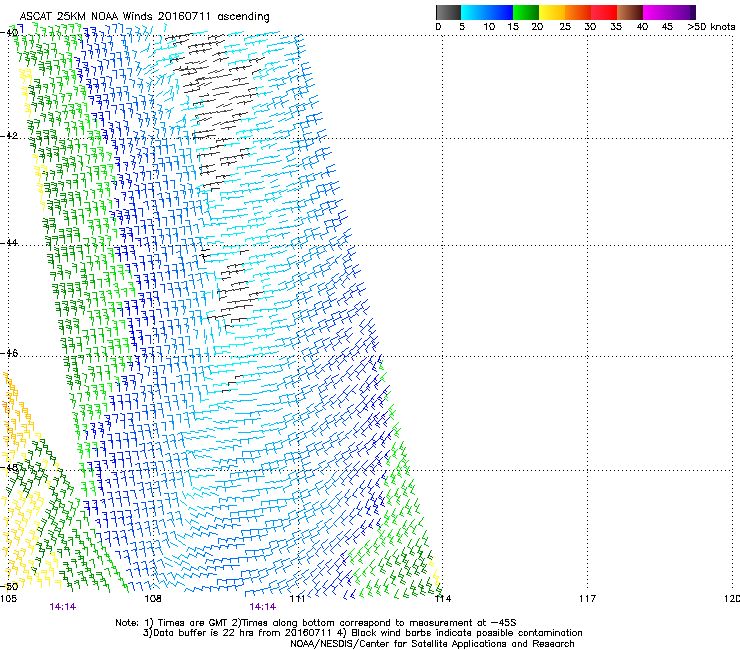Click the legend label '>50 knots'
This screenshot has height=650, width=740.
pos(711,26)
